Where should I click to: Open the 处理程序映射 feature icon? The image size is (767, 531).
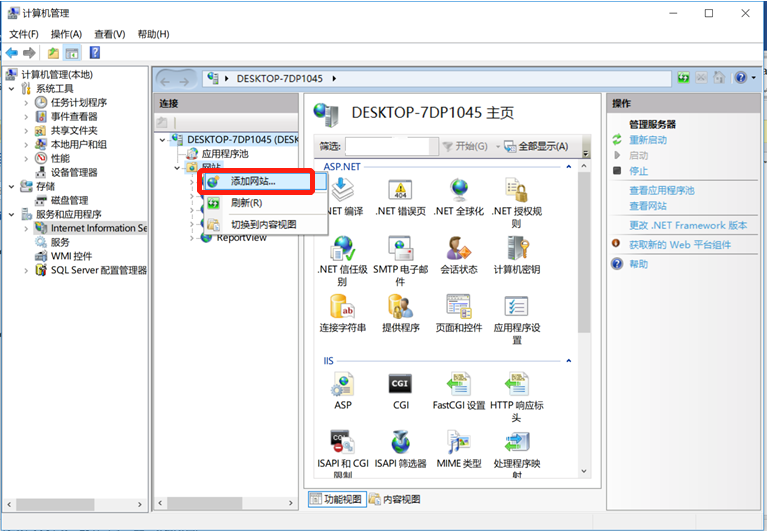(517, 442)
